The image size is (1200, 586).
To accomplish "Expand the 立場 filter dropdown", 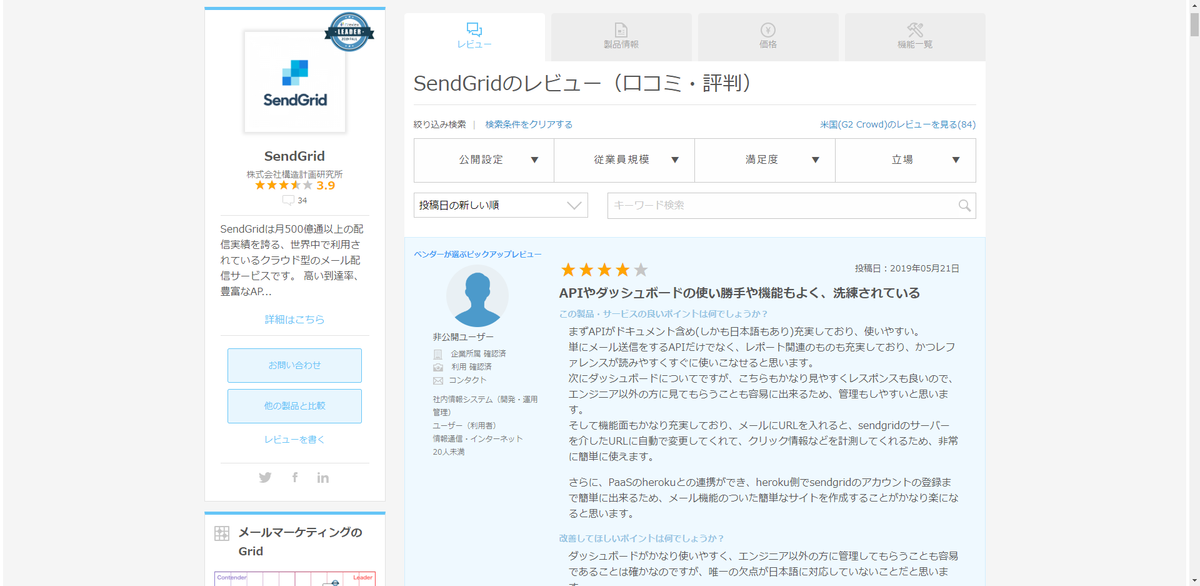I will [905, 160].
